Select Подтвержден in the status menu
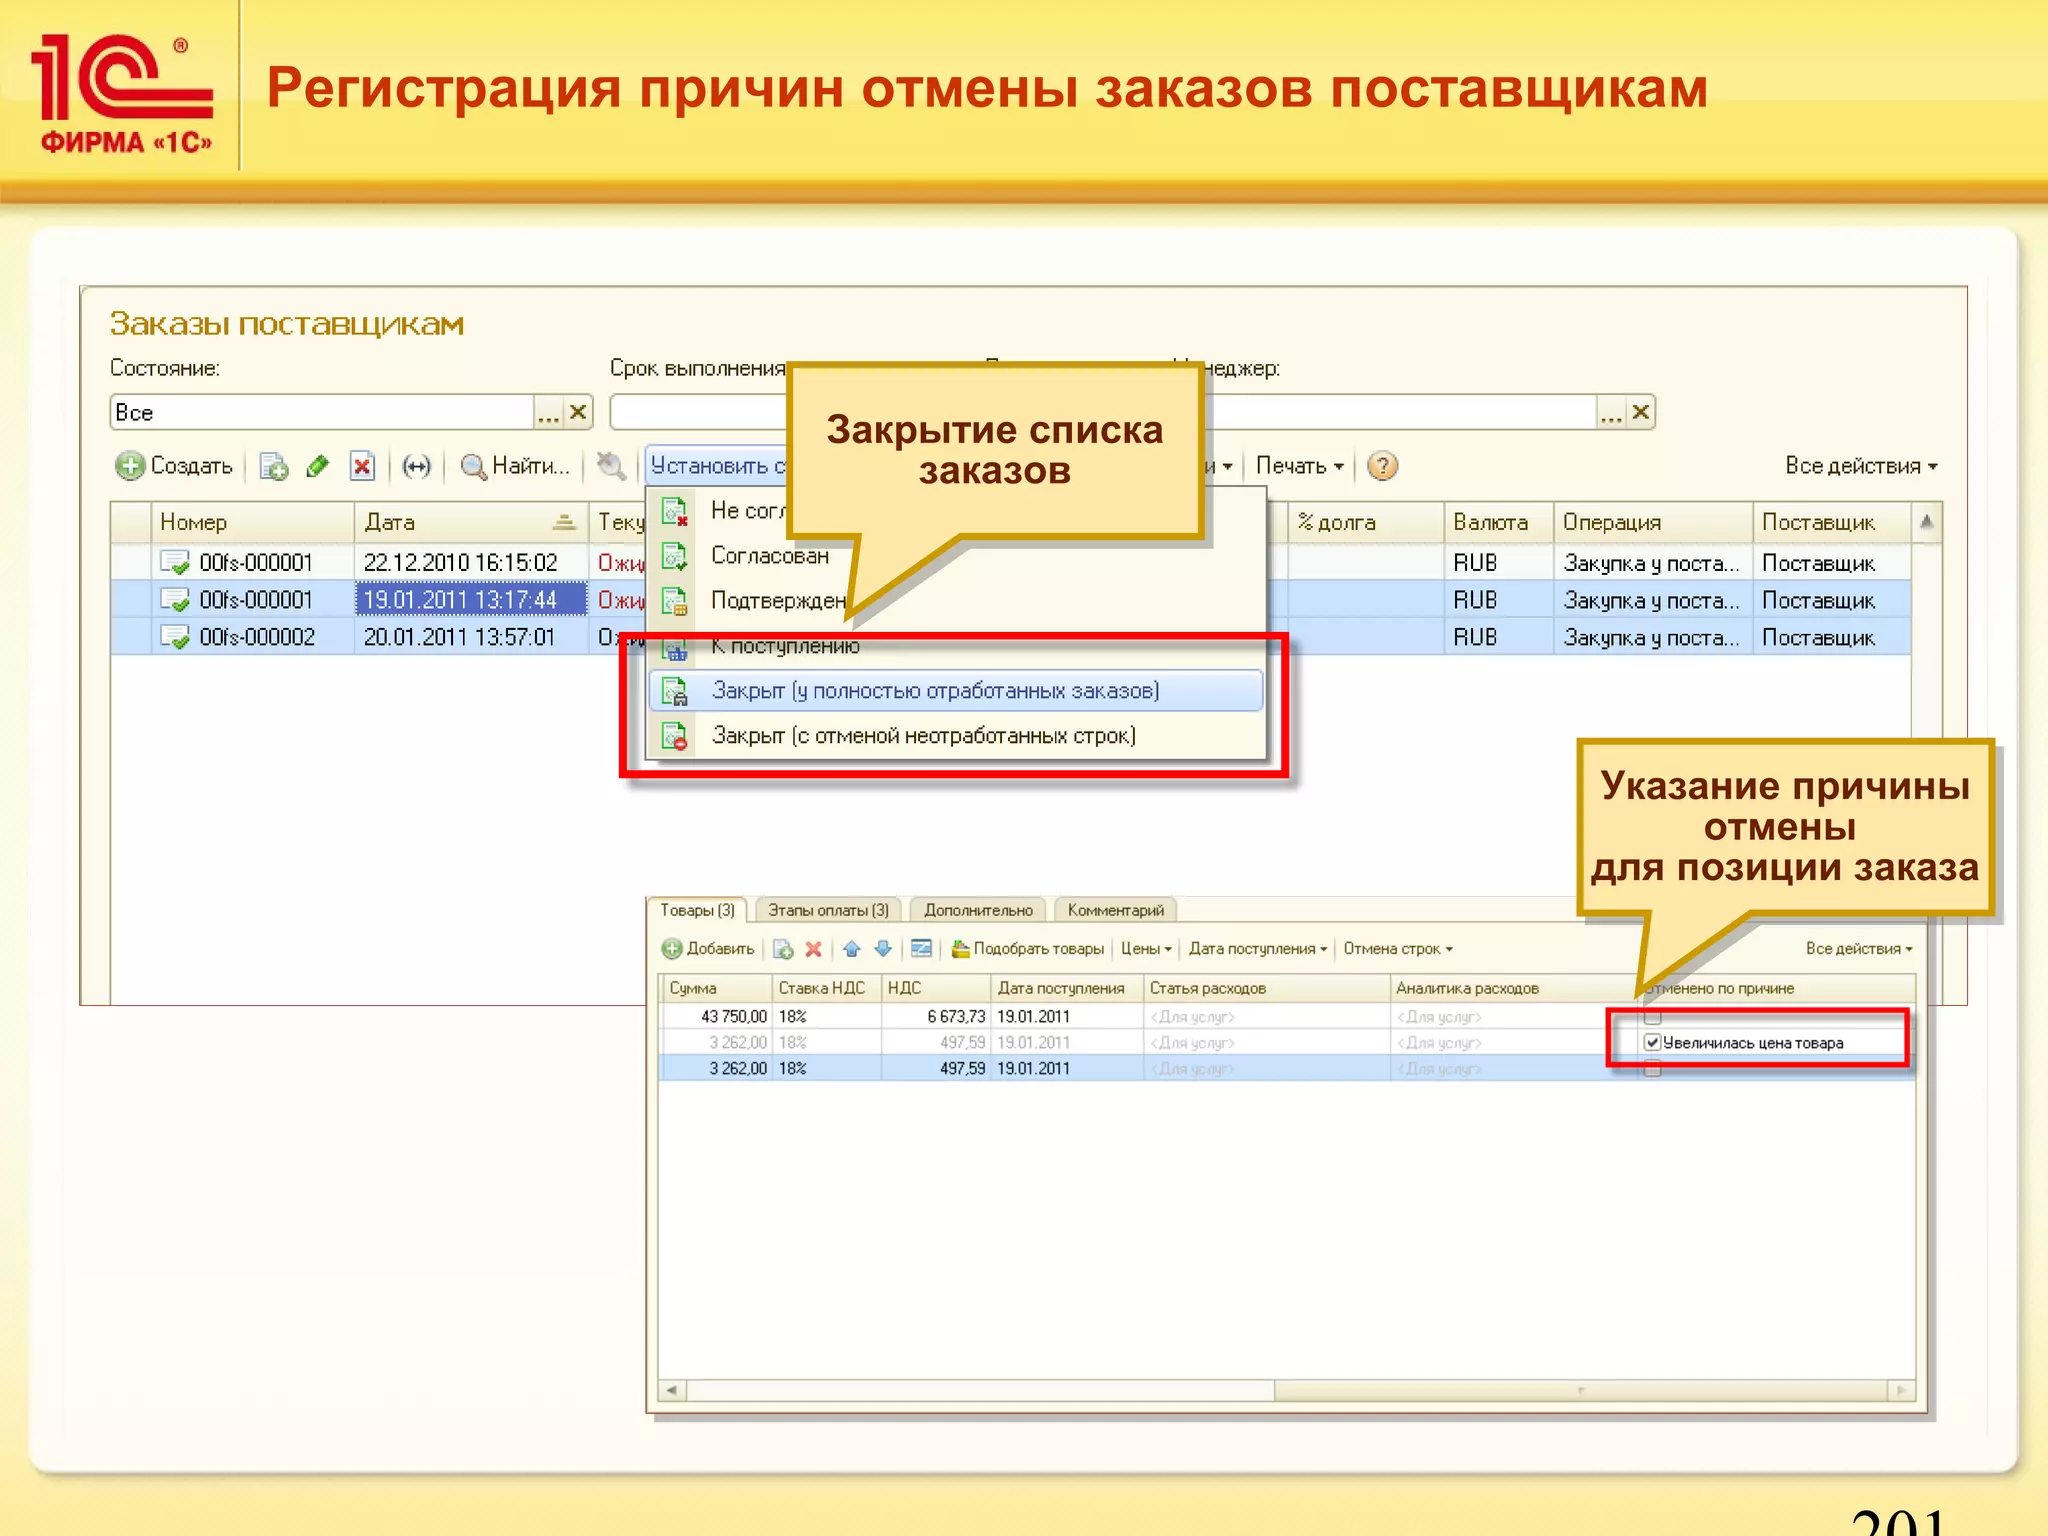This screenshot has height=1536, width=2048. [x=778, y=601]
